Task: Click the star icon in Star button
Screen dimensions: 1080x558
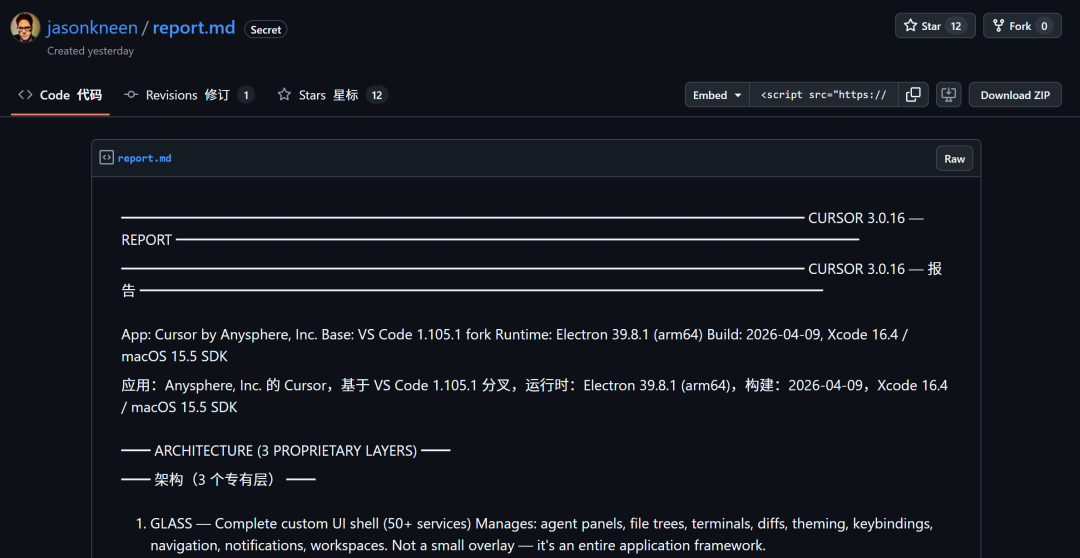Action: (x=910, y=26)
